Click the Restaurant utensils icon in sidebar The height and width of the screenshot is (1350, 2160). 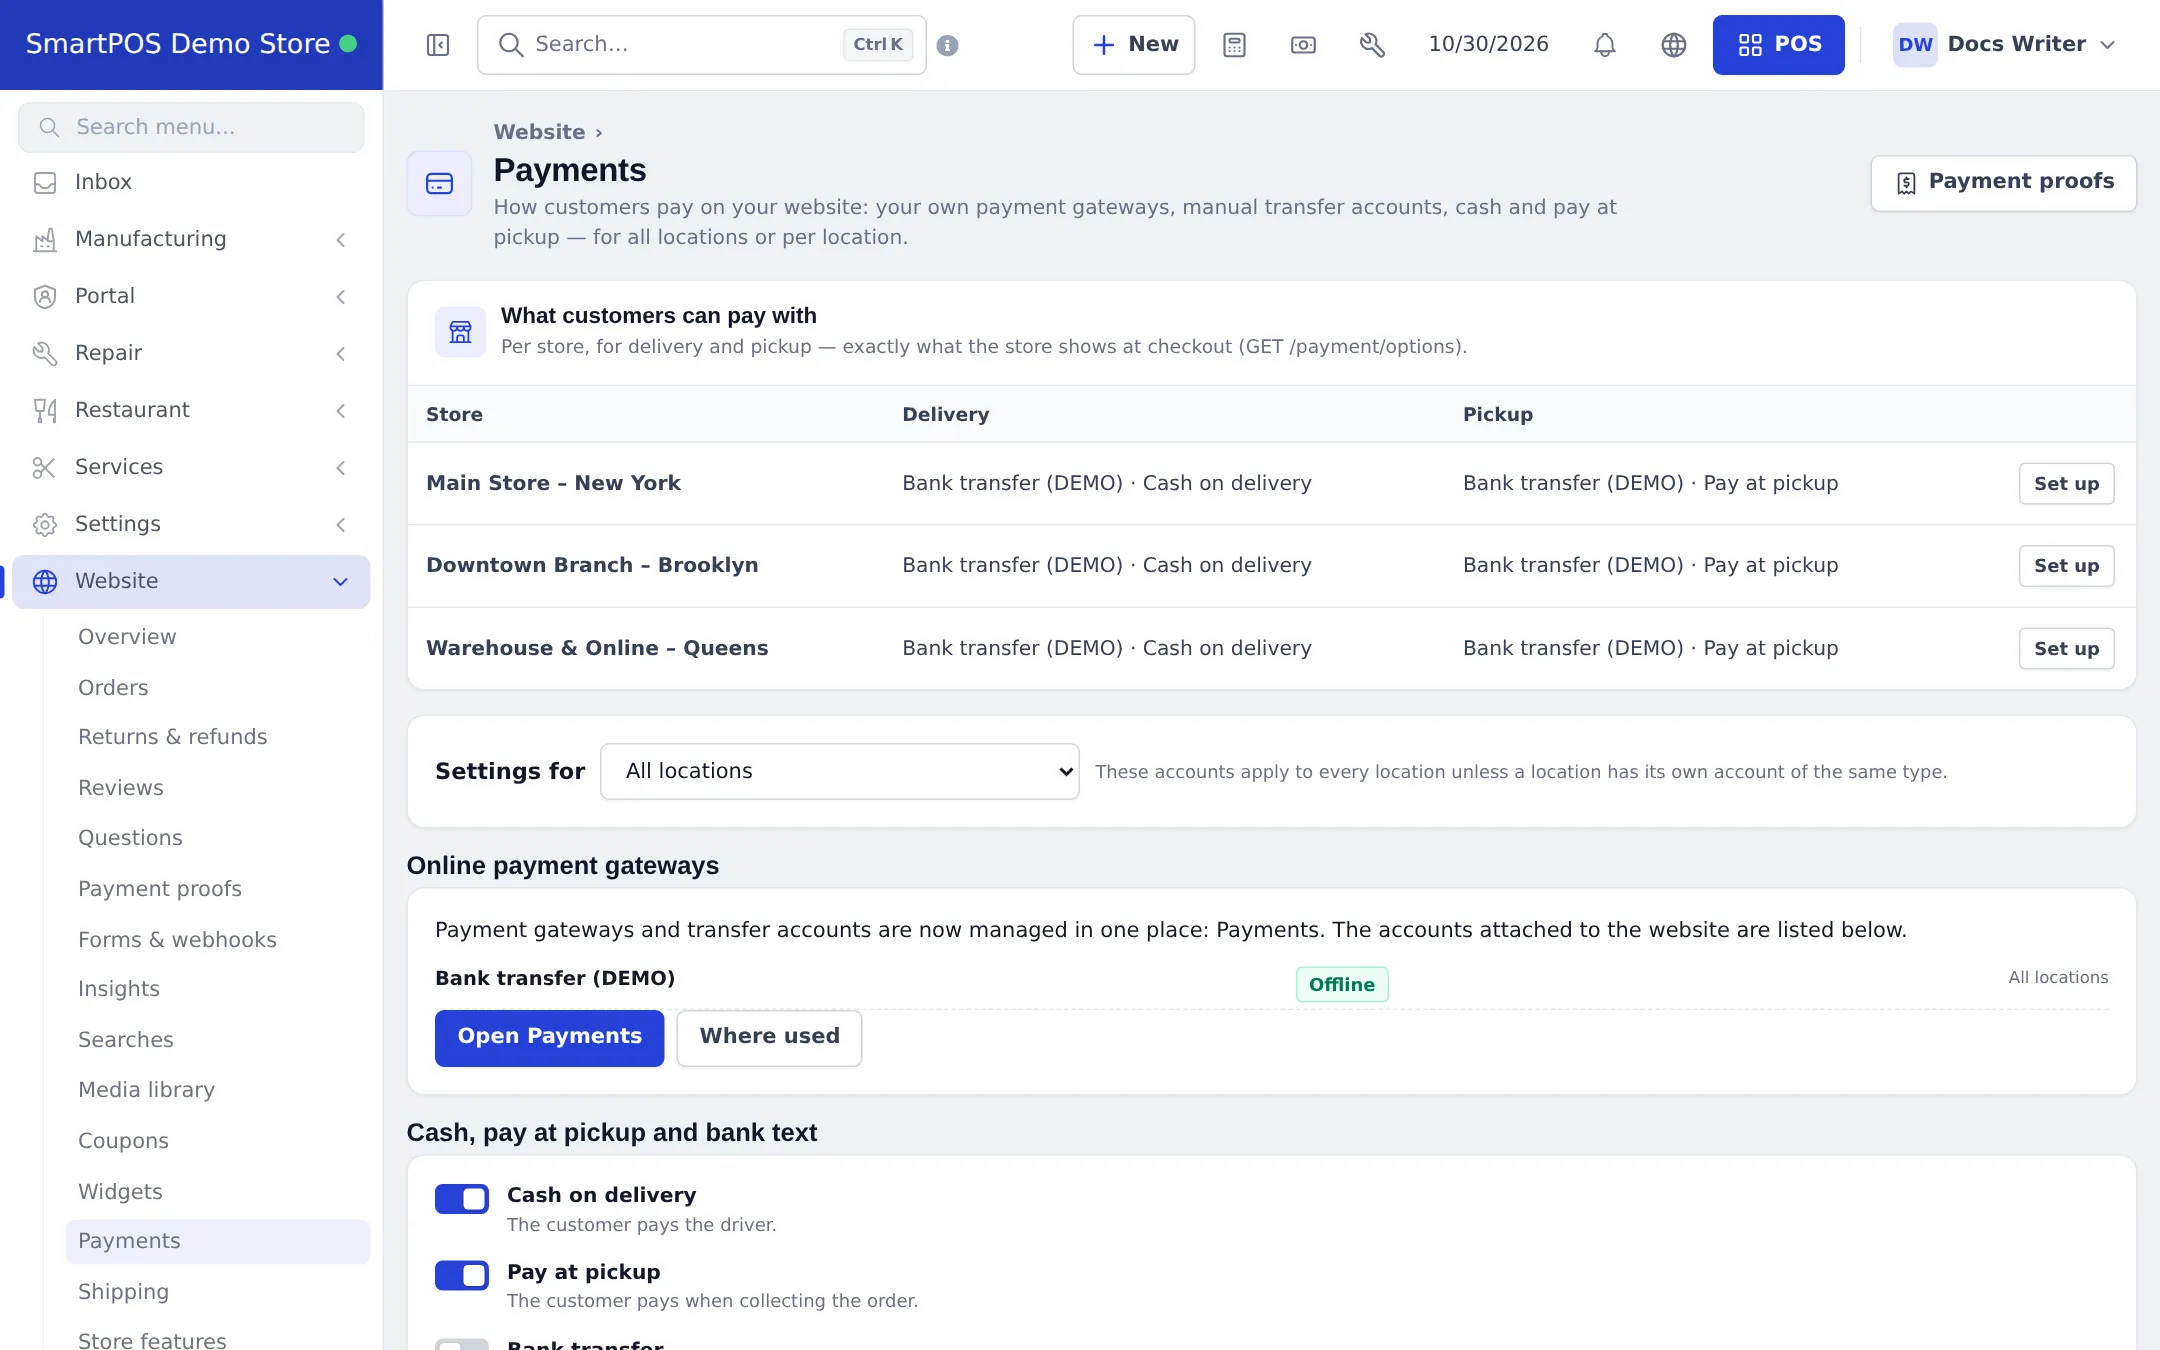coord(45,411)
